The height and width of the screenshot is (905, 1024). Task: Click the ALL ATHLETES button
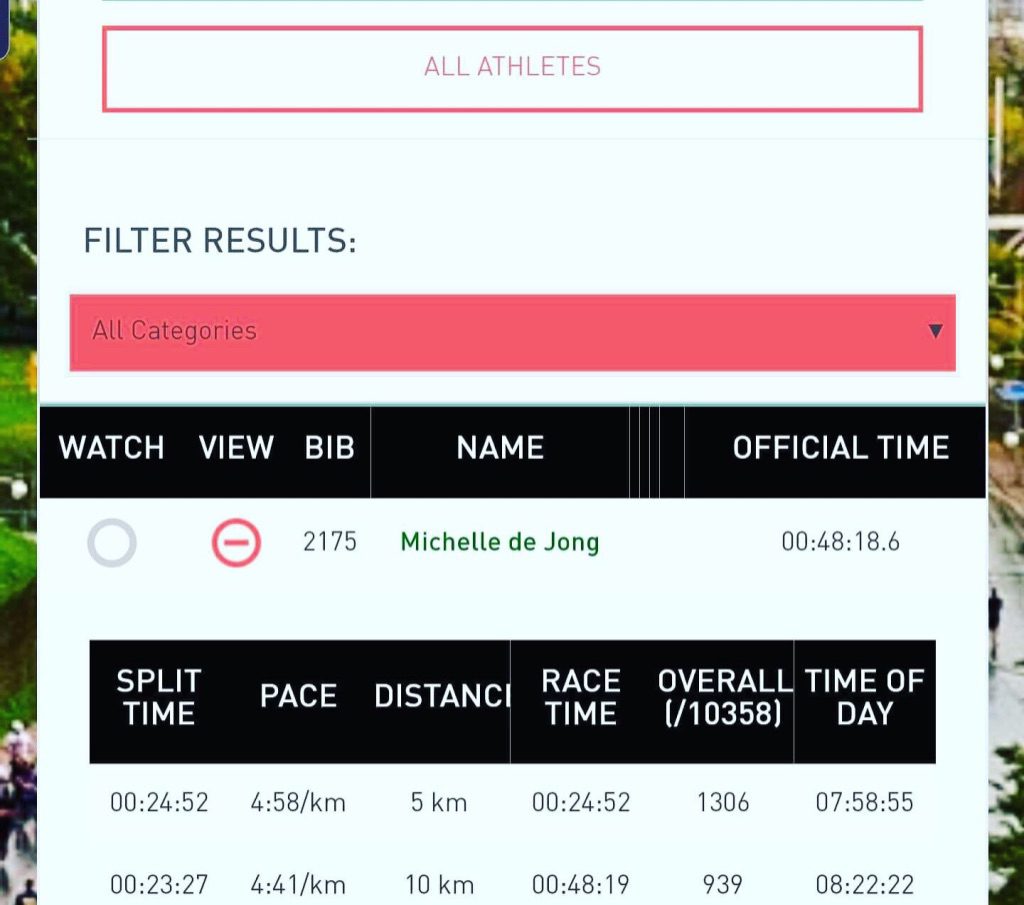coord(513,69)
